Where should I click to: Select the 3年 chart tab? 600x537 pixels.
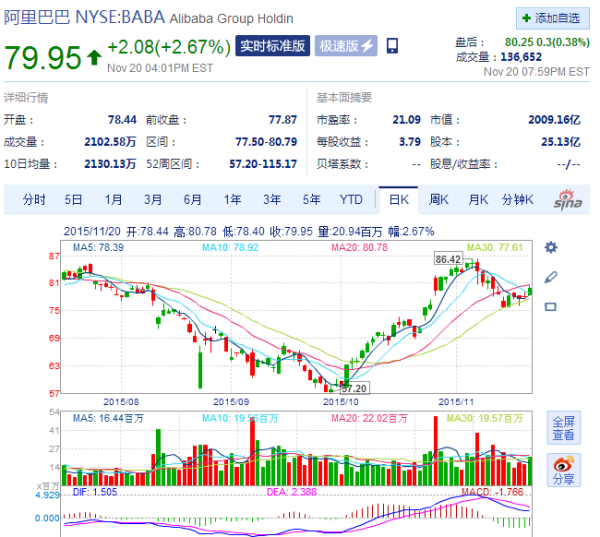click(x=272, y=199)
